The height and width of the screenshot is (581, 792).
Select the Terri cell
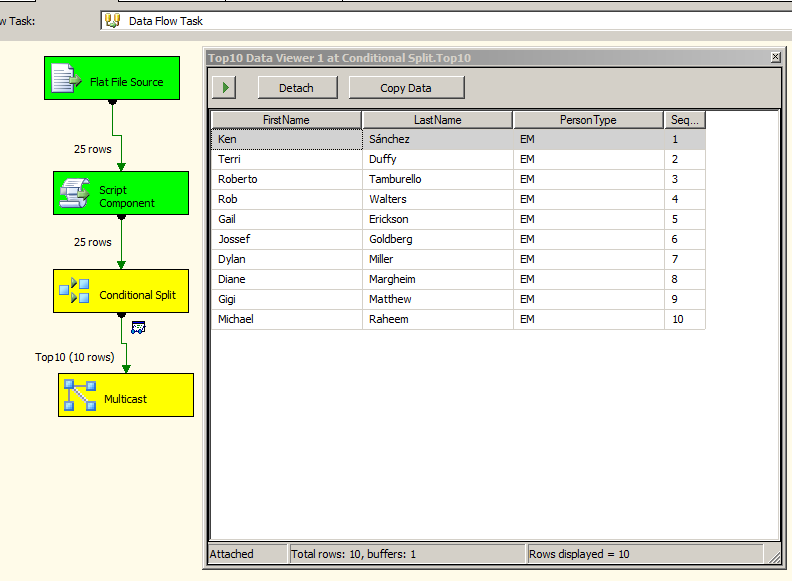[286, 159]
